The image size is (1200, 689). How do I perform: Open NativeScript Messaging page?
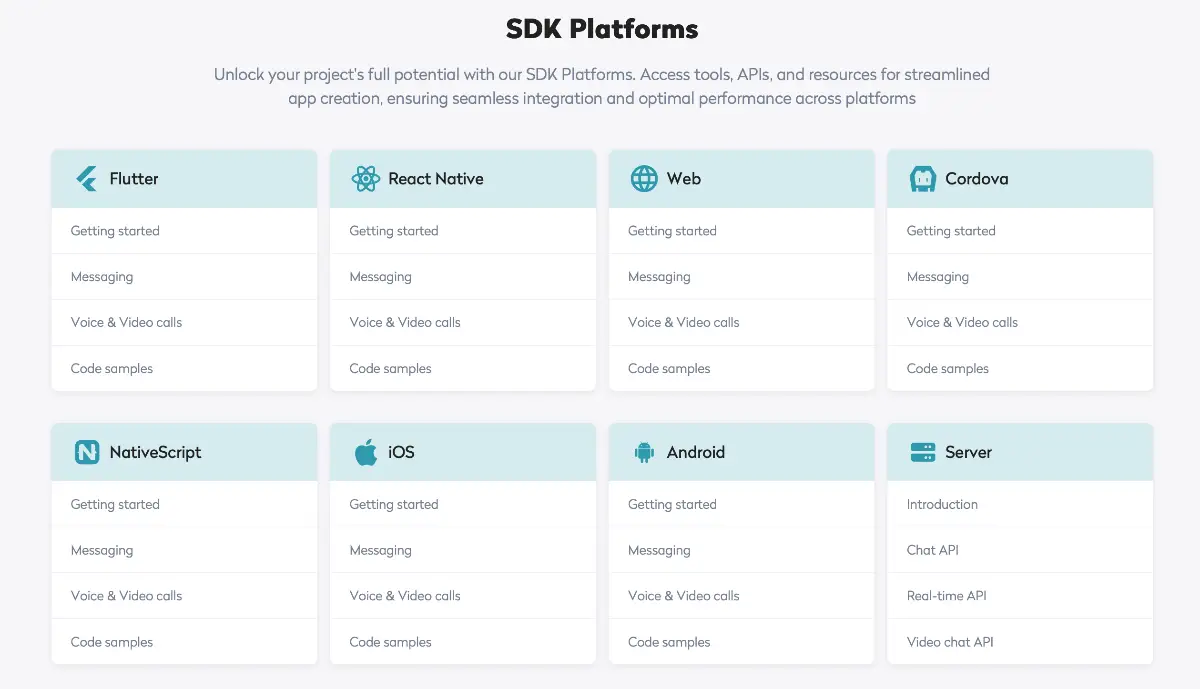[x=102, y=550]
